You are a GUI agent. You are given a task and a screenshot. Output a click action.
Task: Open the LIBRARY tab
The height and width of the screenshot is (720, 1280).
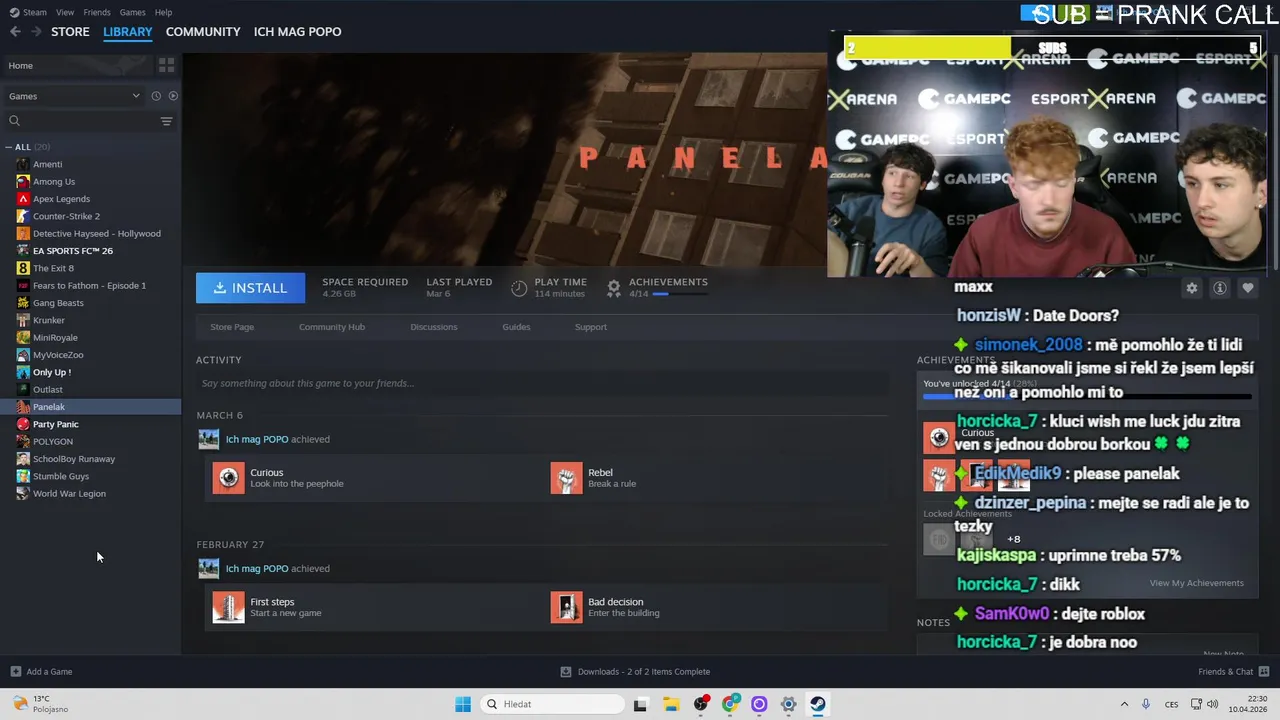(x=128, y=32)
